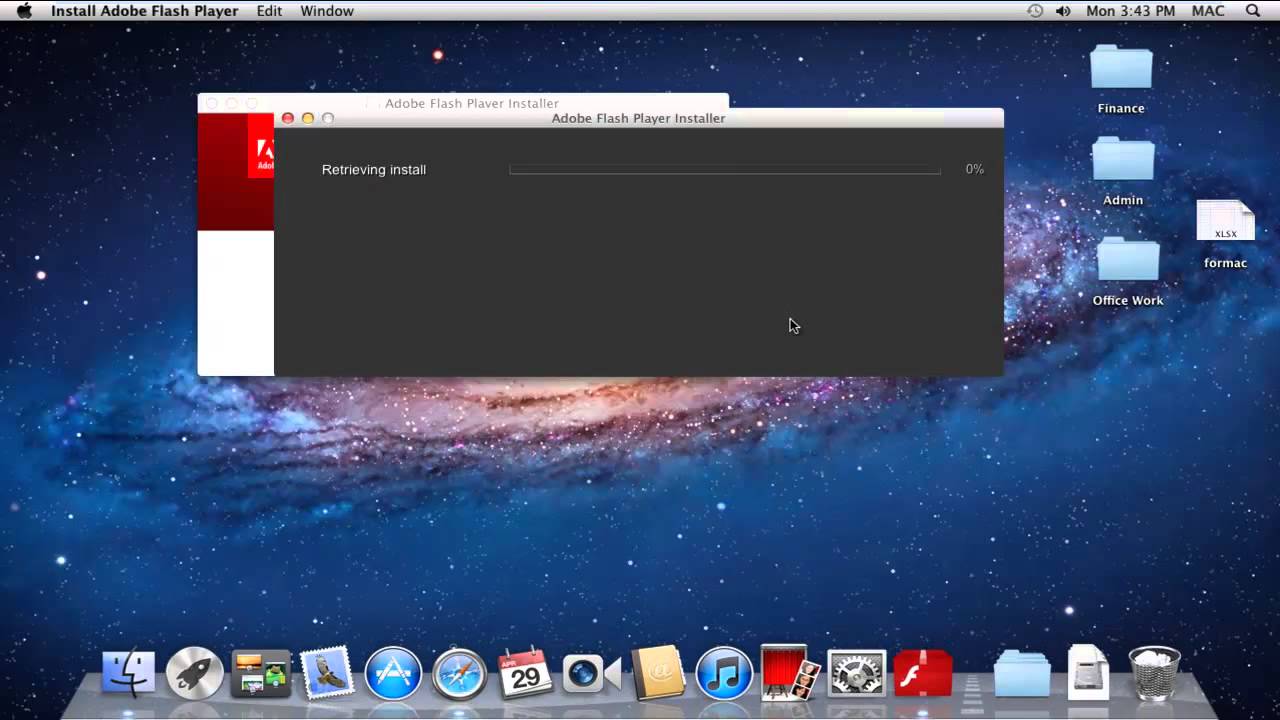Open Photo Booth in the Dock

[x=790, y=672]
